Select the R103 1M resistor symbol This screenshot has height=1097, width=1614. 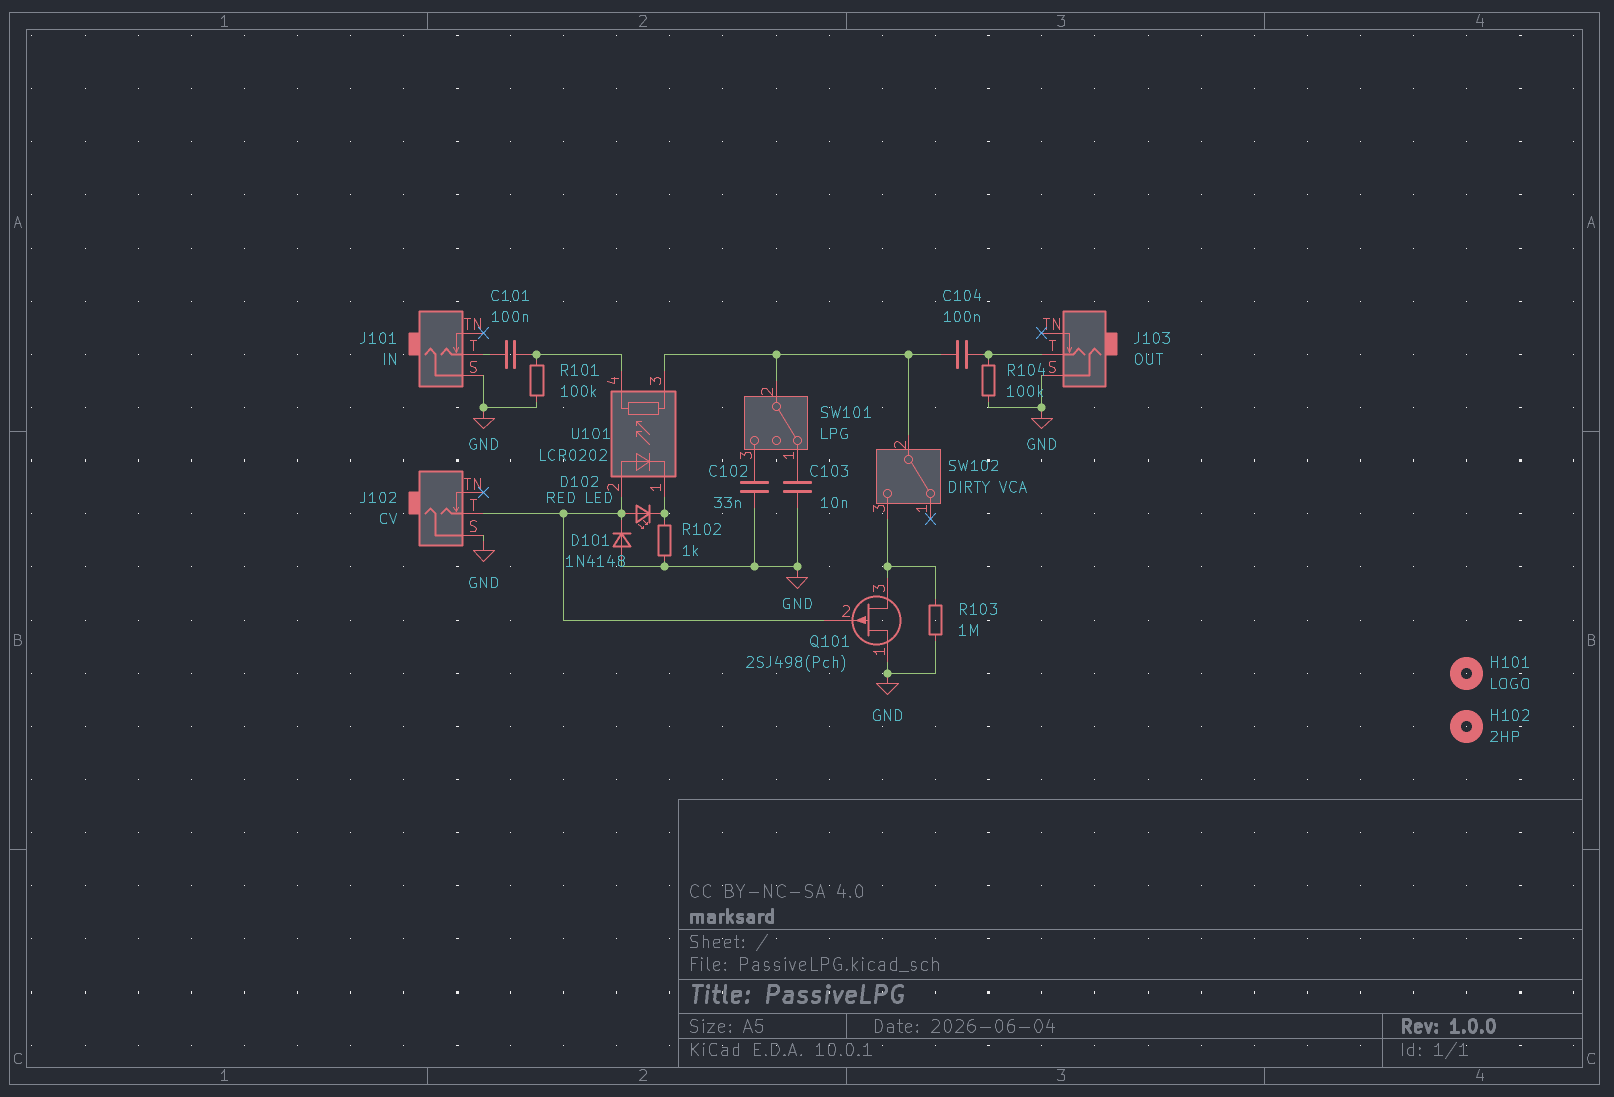pos(935,620)
